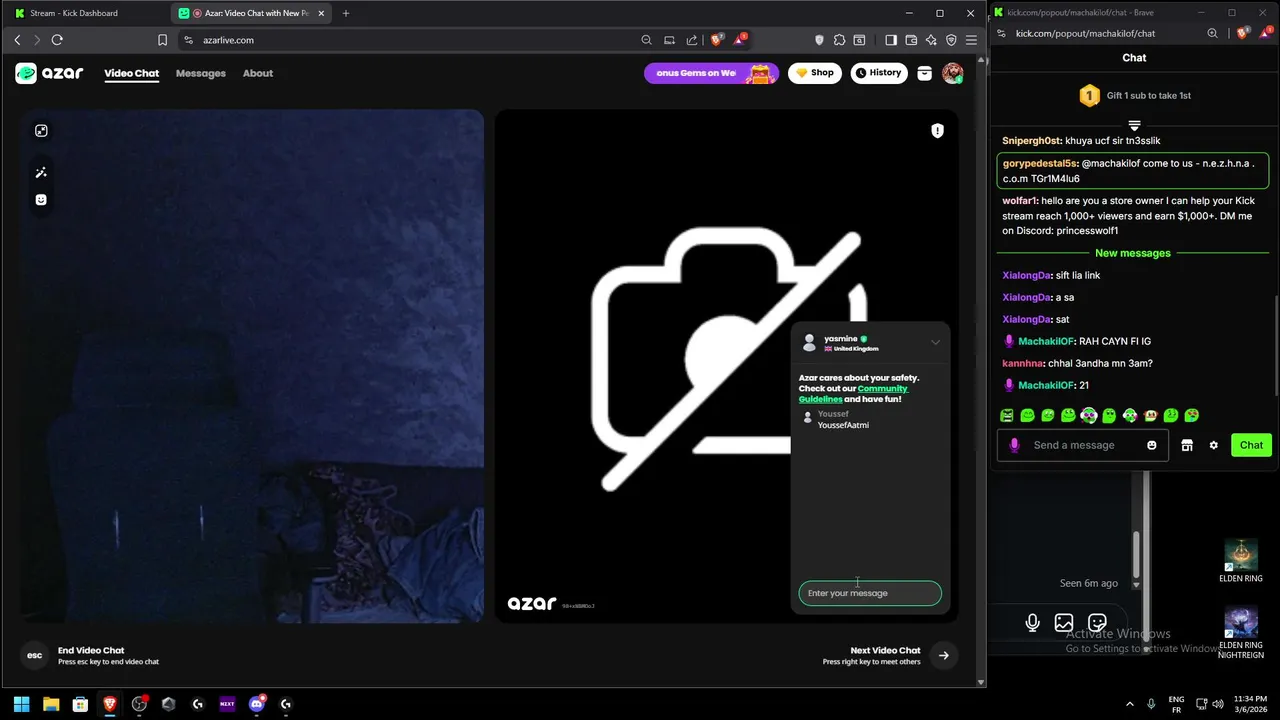This screenshot has height=720, width=1280.
Task: Open the ELDEN RING NIGHTREIGN desktop shortcut
Action: 1241,634
